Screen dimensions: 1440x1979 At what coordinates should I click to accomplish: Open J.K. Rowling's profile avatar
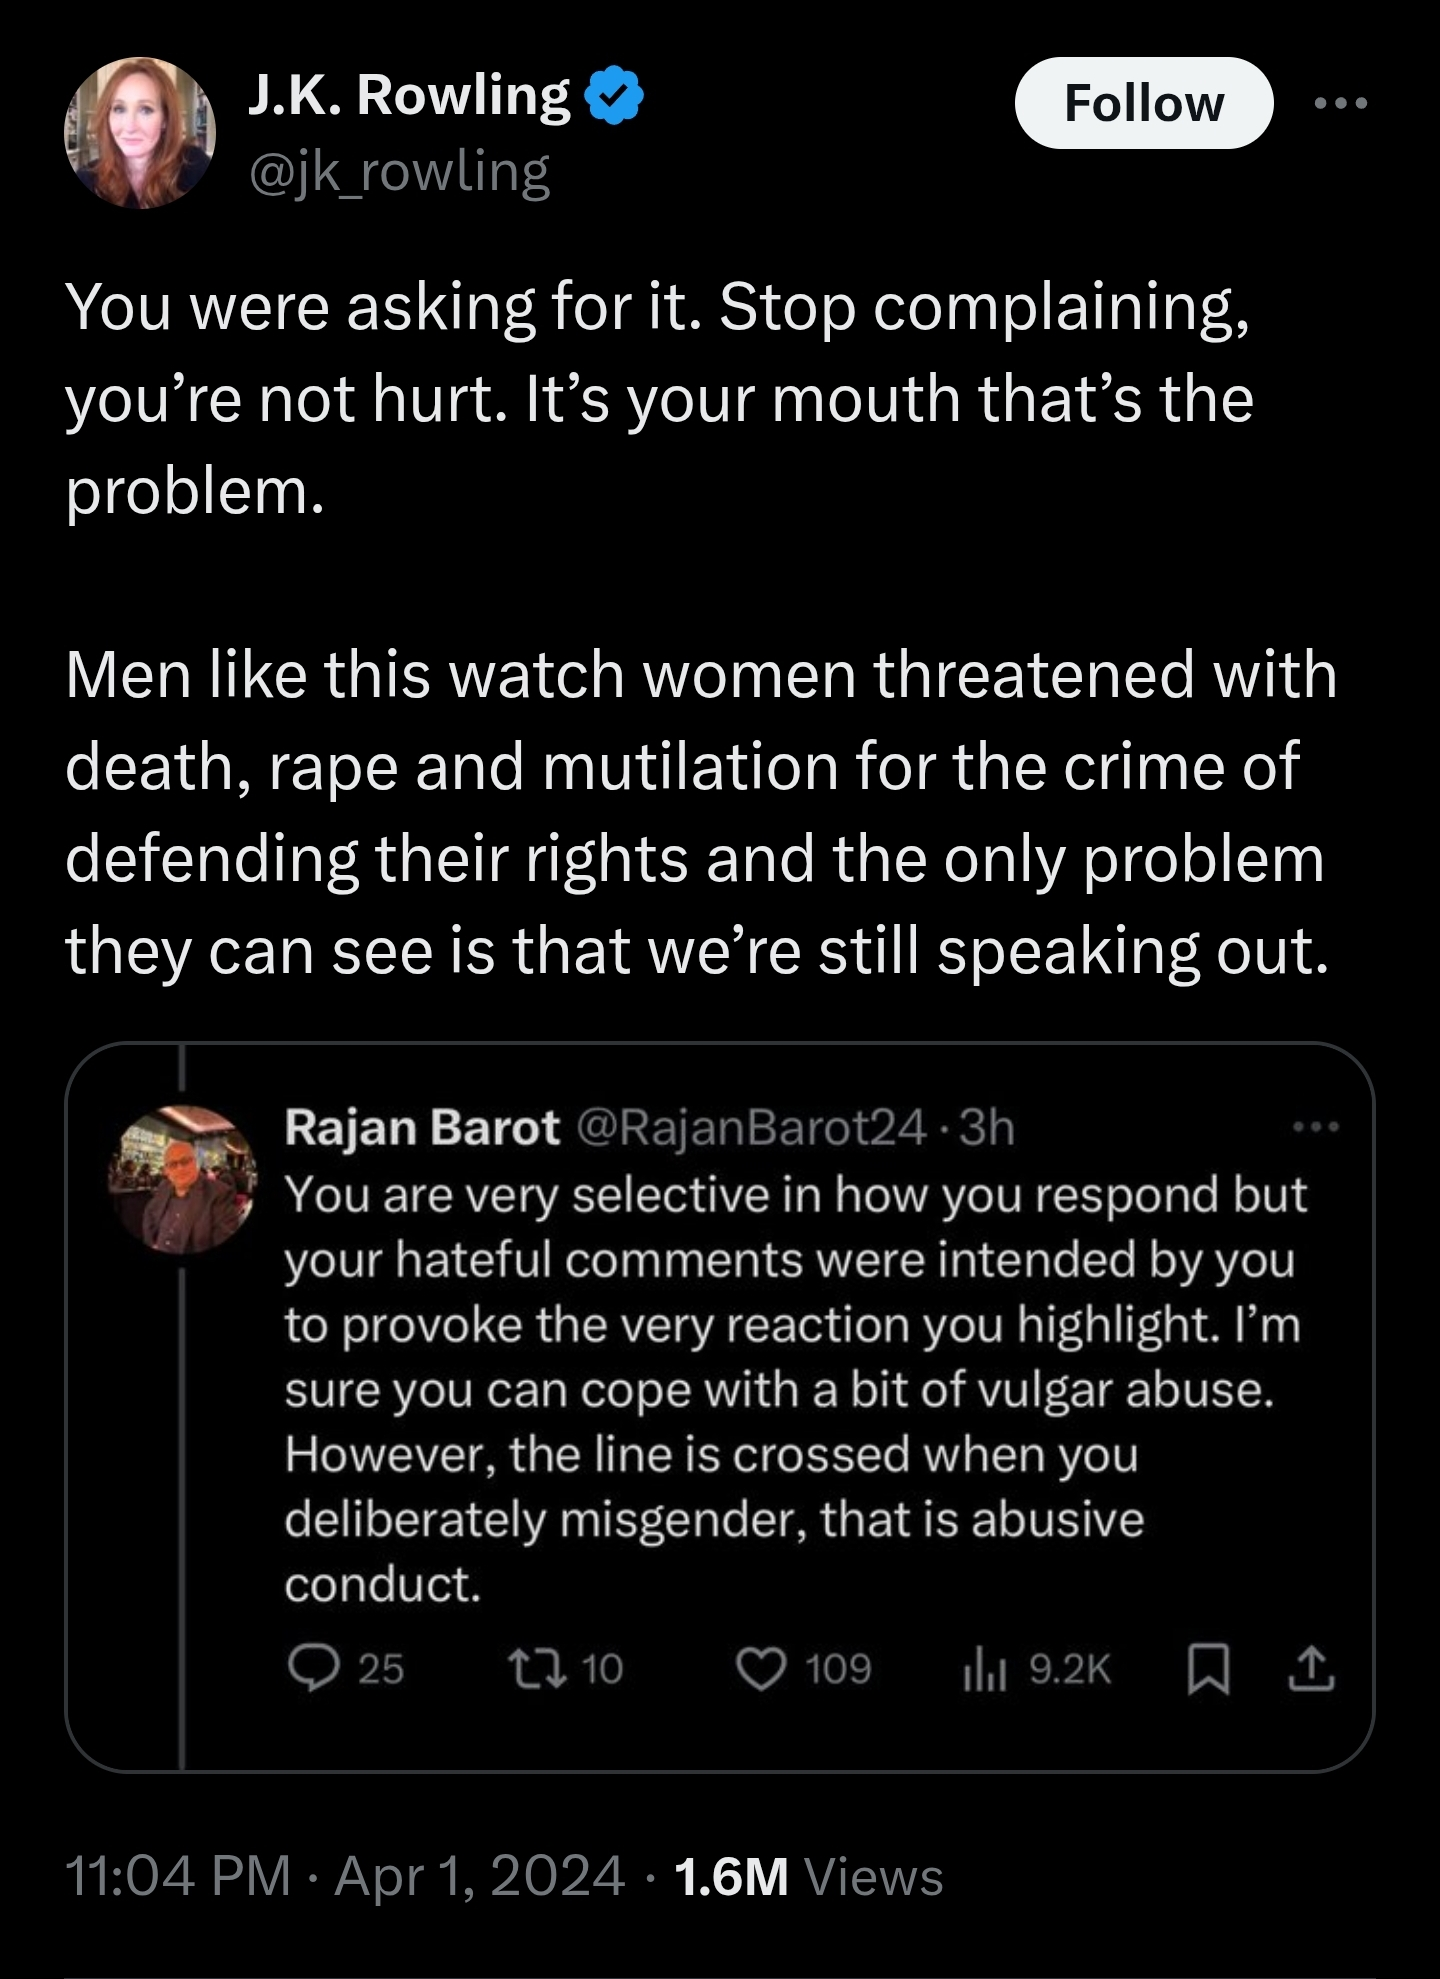tap(140, 133)
